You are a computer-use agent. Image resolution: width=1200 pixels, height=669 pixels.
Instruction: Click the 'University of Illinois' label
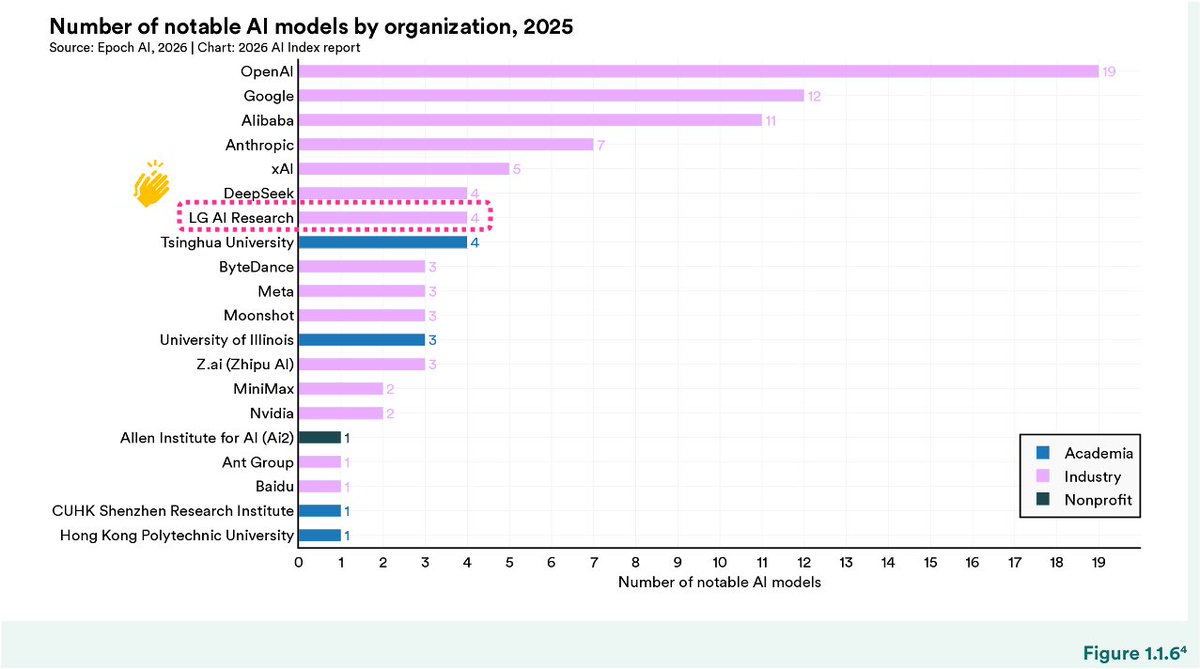(x=227, y=340)
